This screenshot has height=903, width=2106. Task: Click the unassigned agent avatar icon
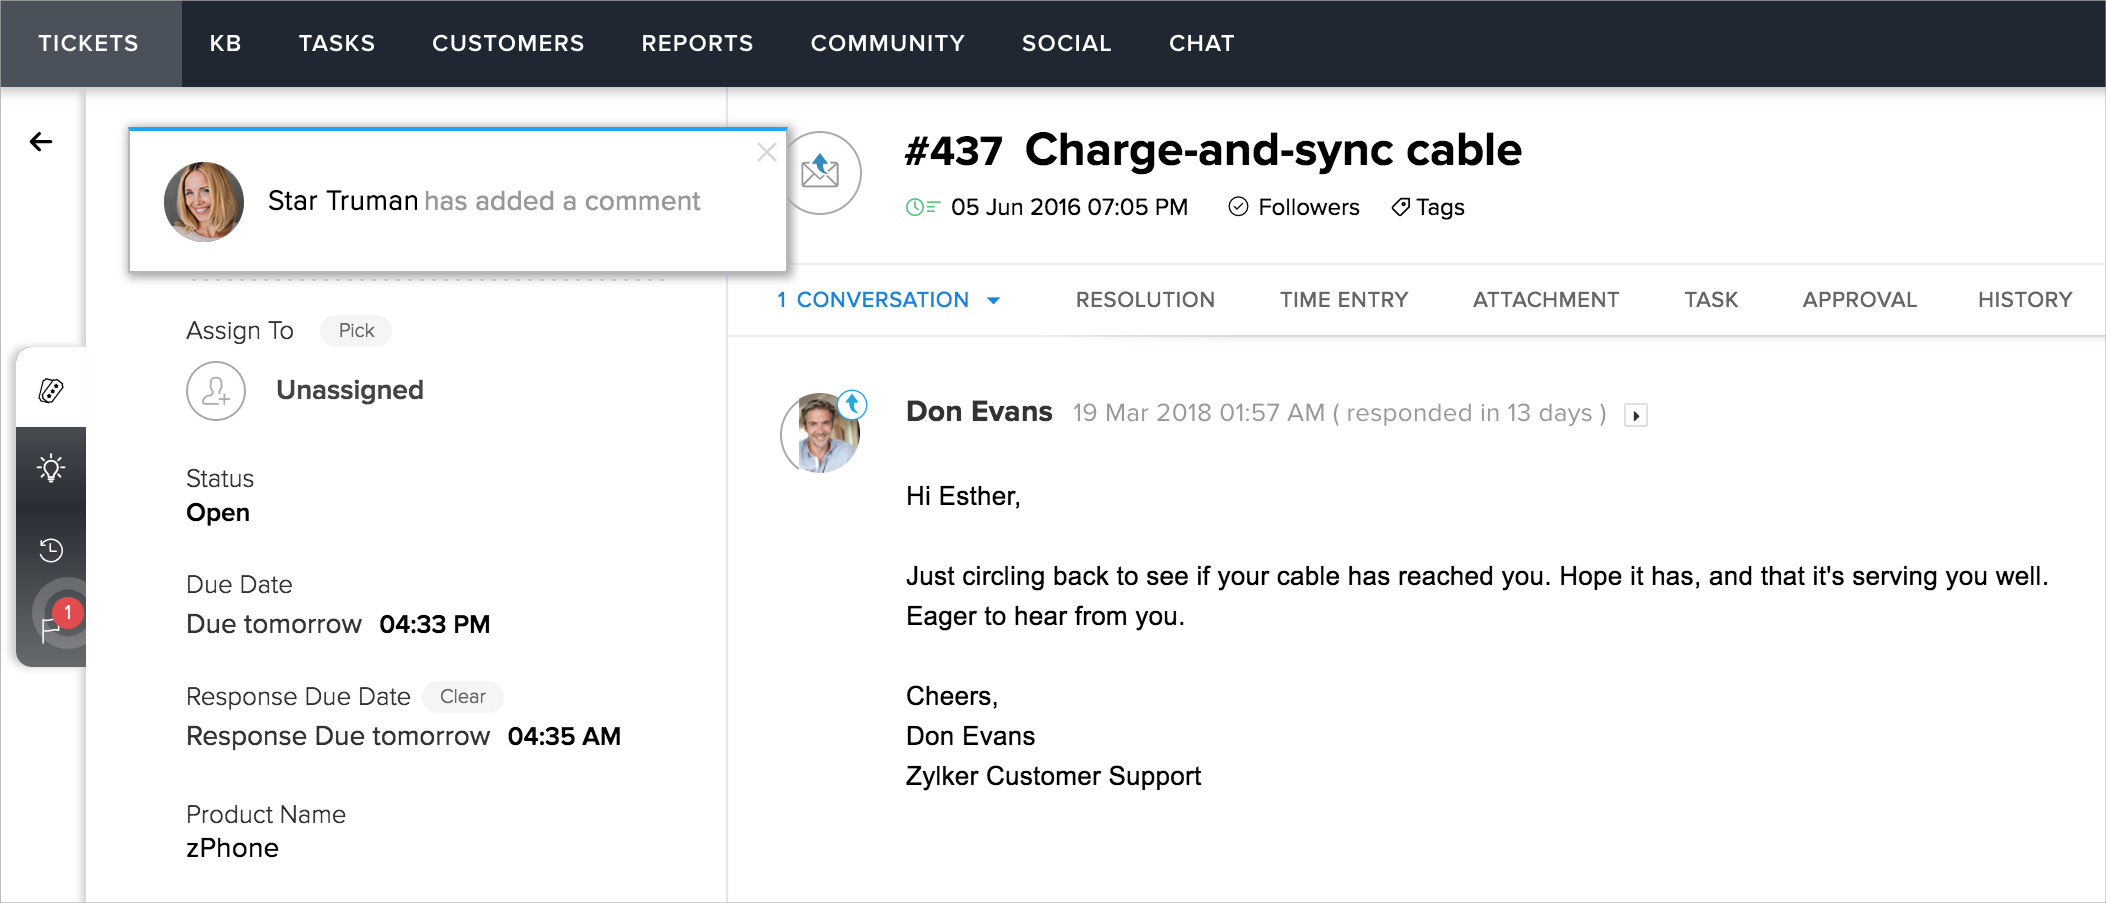pos(216,391)
